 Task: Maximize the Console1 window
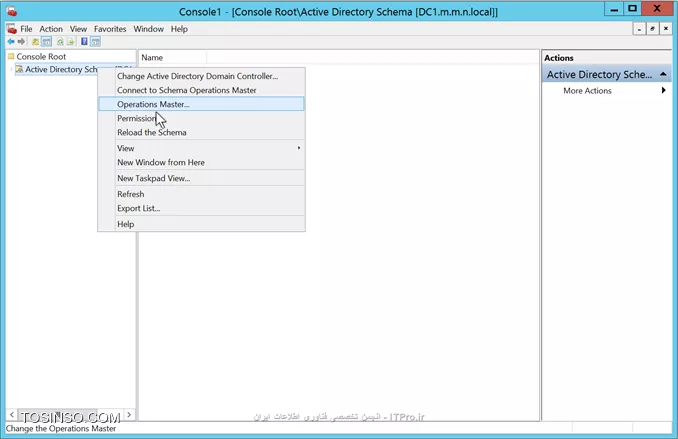point(633,9)
